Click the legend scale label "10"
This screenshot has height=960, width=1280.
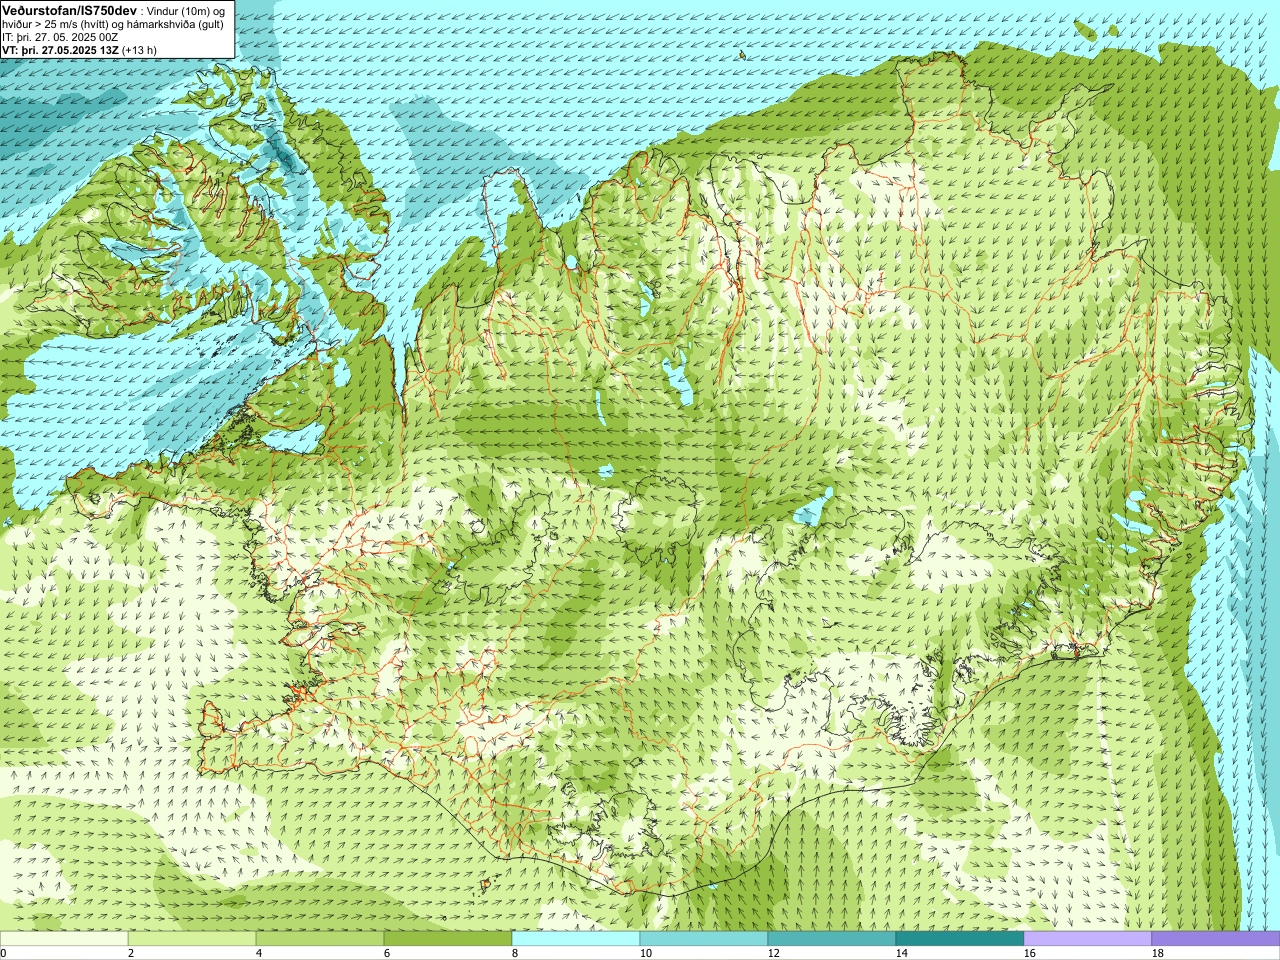pos(646,953)
